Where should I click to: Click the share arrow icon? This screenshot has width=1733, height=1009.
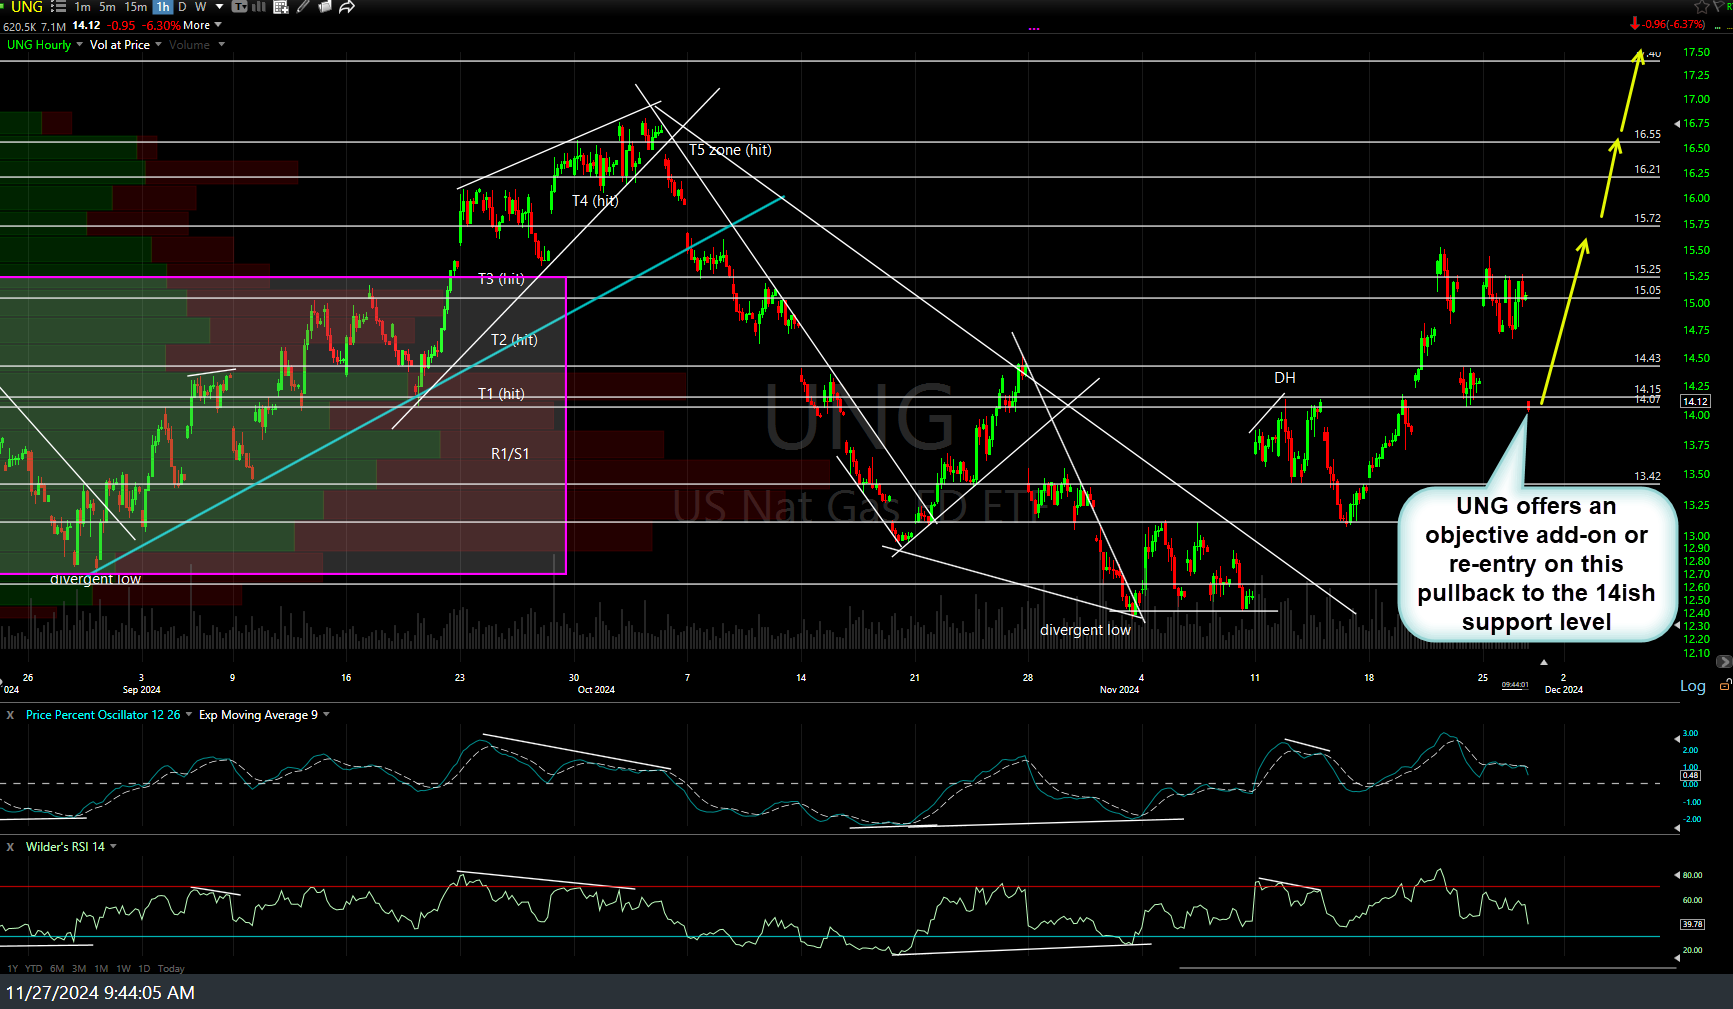pyautogui.click(x=347, y=7)
